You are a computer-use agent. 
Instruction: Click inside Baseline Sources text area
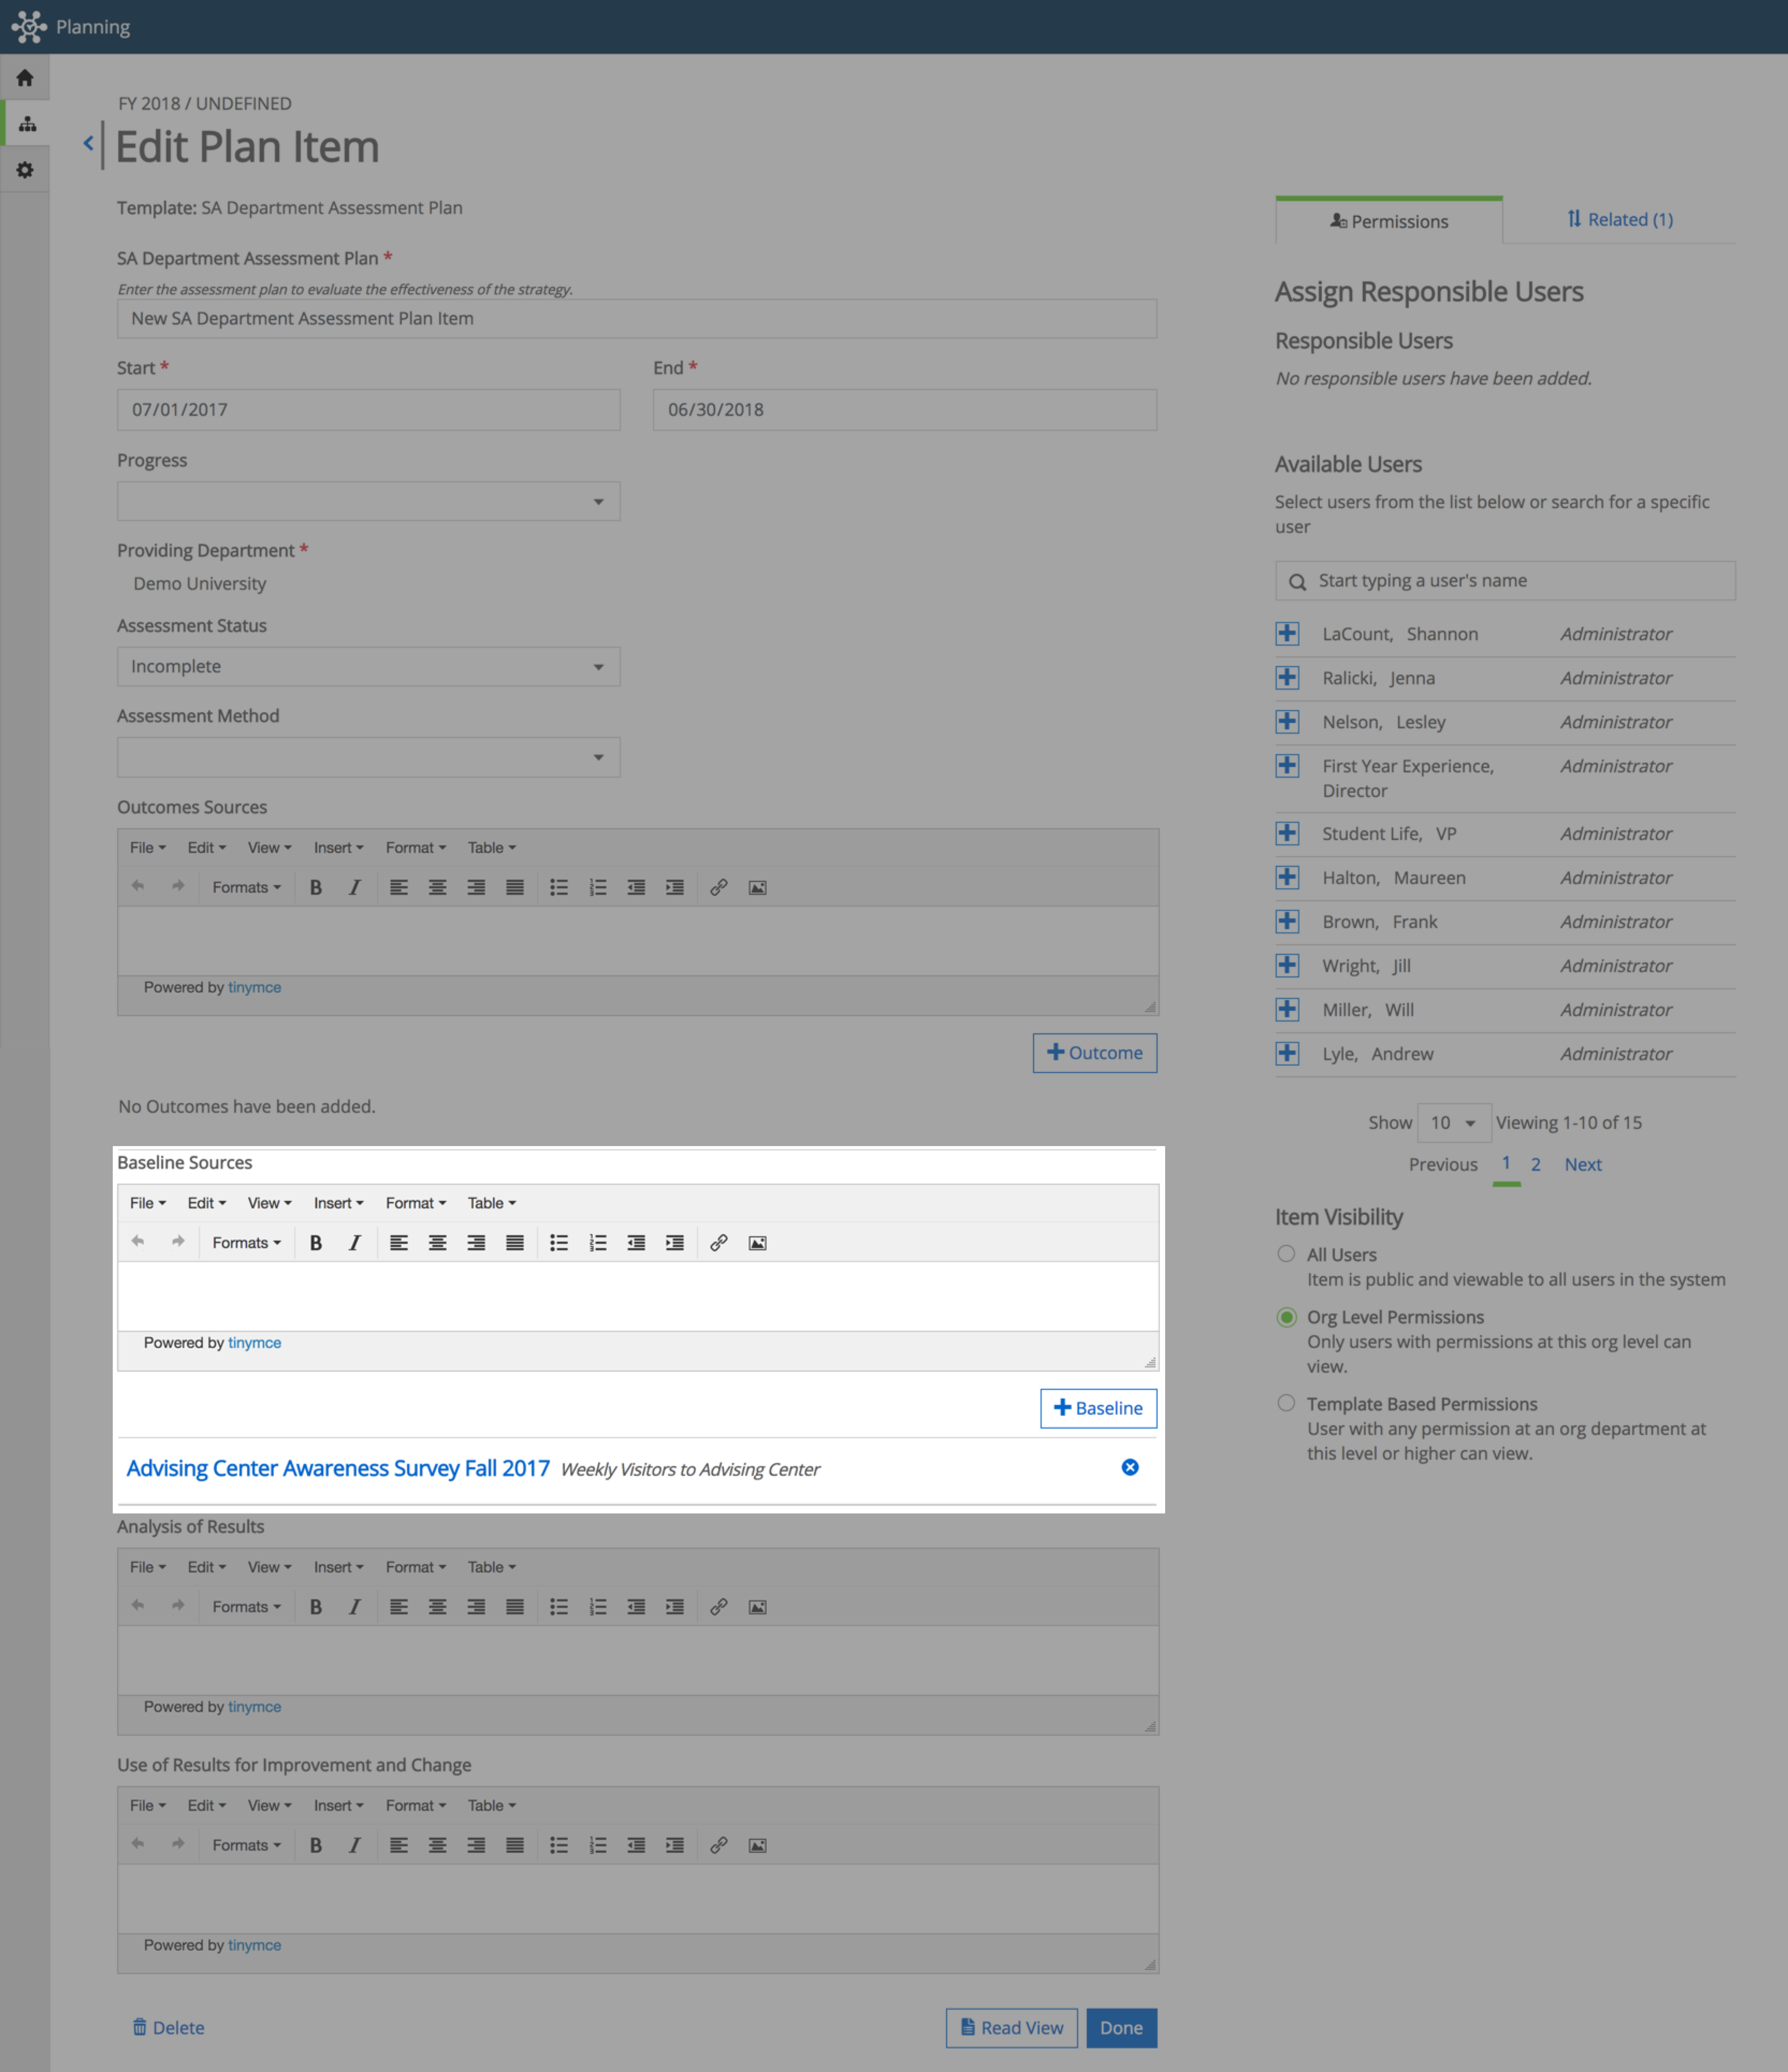click(x=638, y=1296)
